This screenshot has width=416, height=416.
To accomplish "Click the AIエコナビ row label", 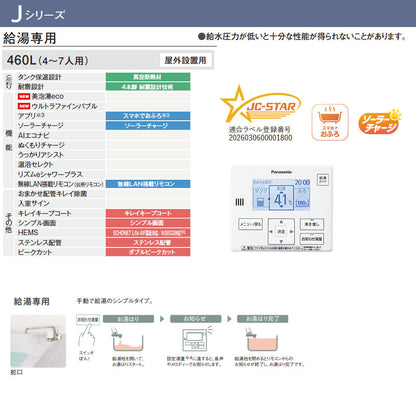I will (33, 135).
